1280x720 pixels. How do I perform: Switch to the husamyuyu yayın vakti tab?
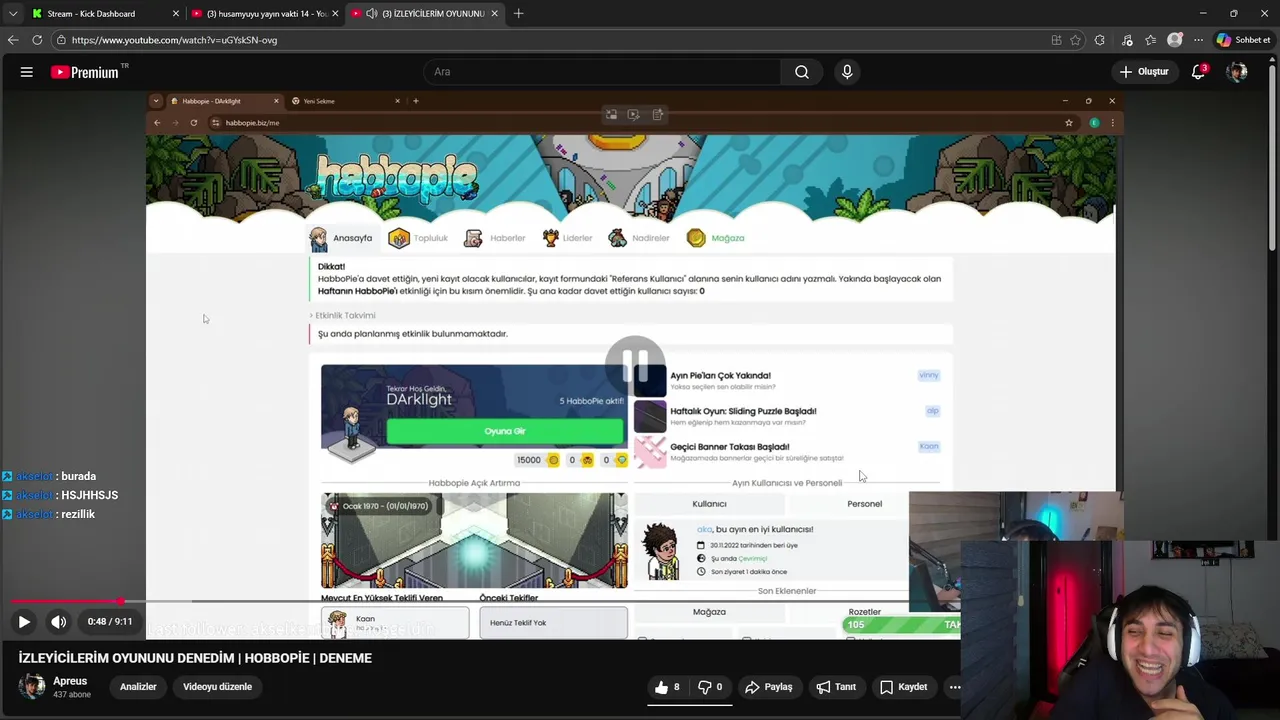pos(265,14)
